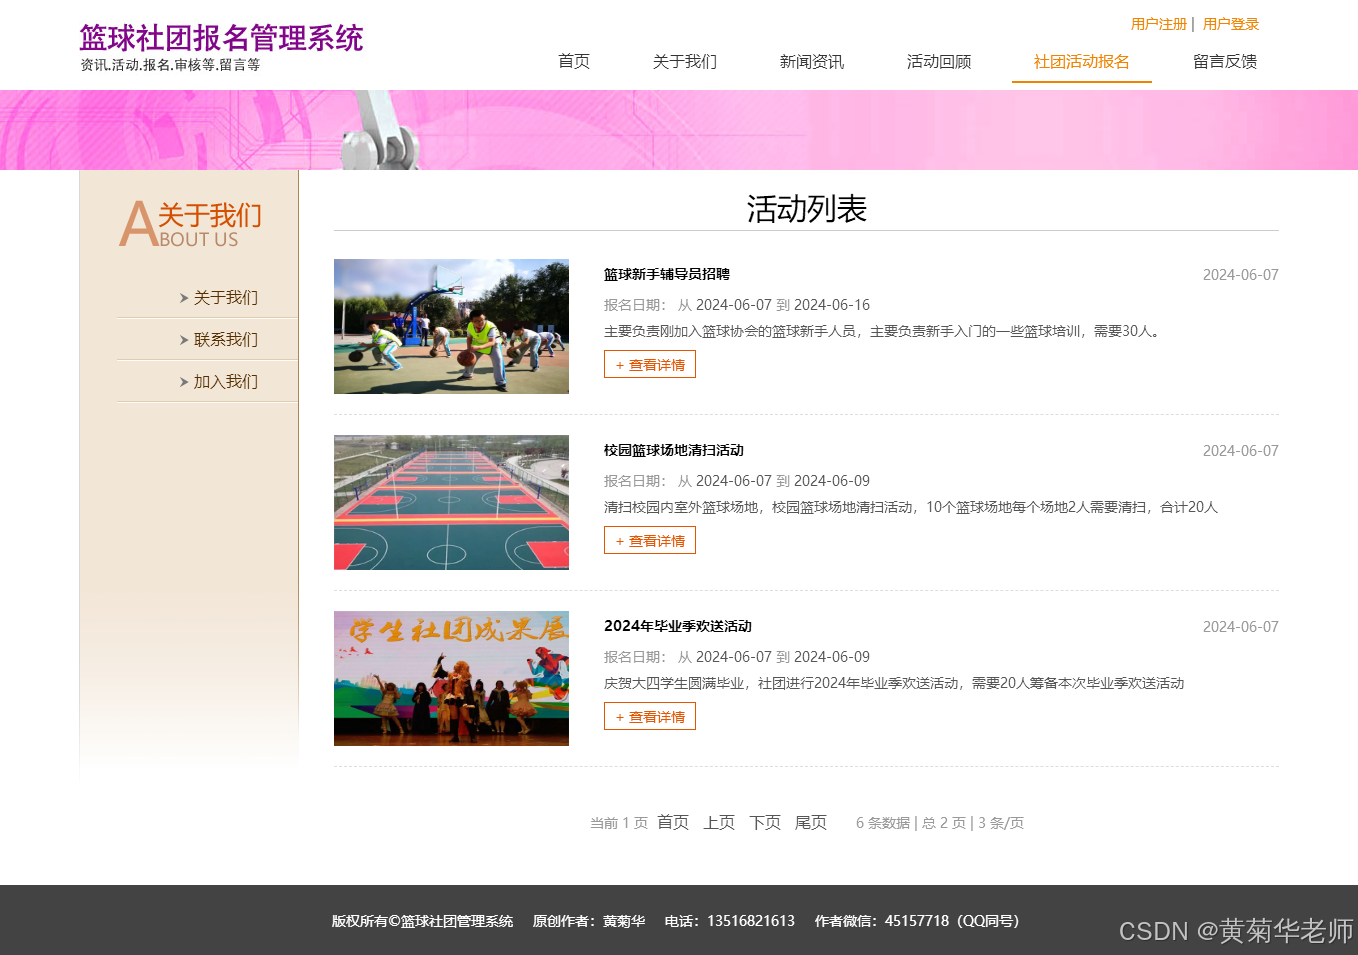Click the pink robot-arm banner image
Viewport: 1358px width, 955px height.
pos(679,130)
